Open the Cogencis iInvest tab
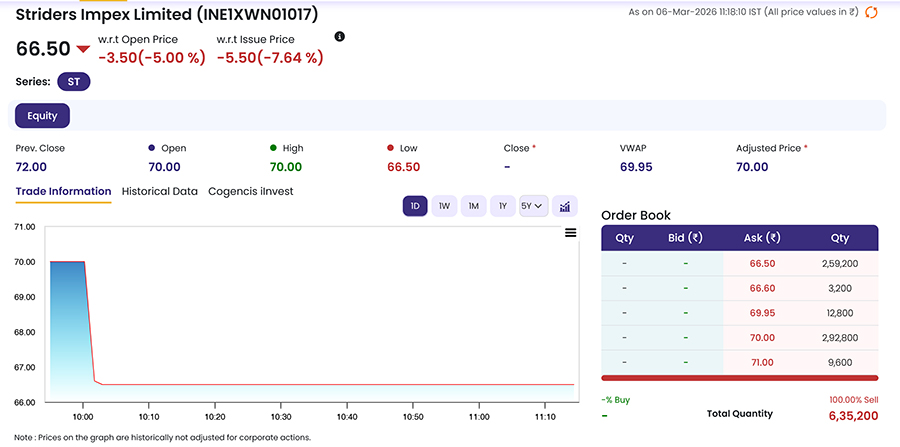Screen dimensions: 900x447 pos(250,191)
